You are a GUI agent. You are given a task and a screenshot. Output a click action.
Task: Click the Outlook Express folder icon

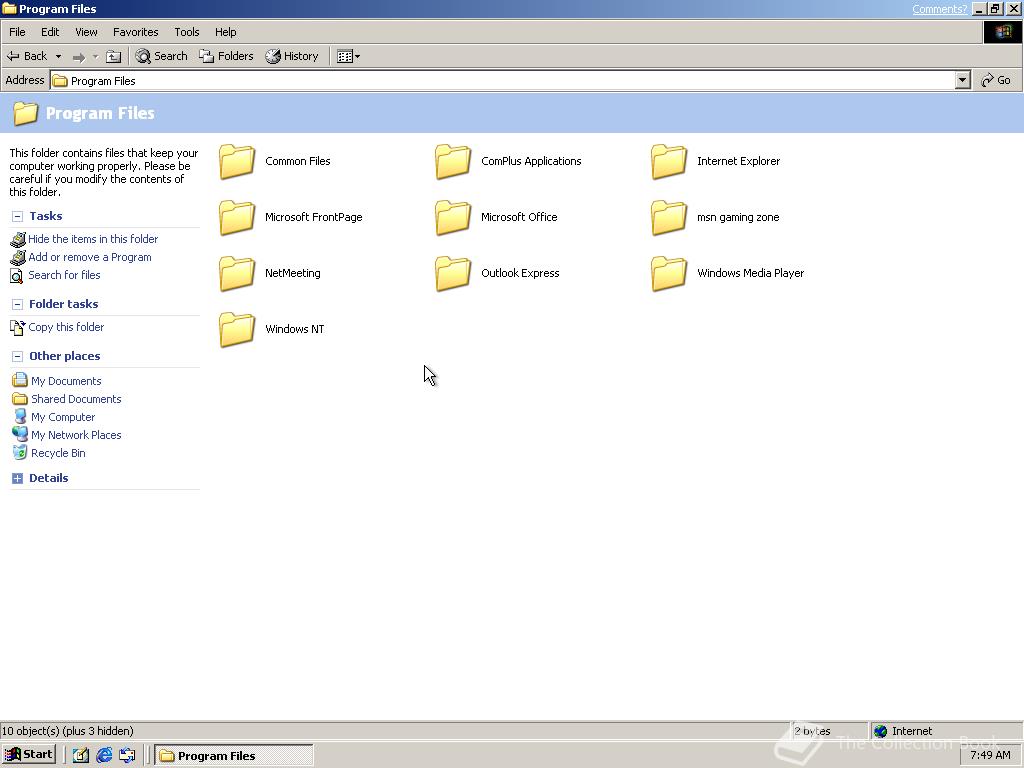pos(453,274)
